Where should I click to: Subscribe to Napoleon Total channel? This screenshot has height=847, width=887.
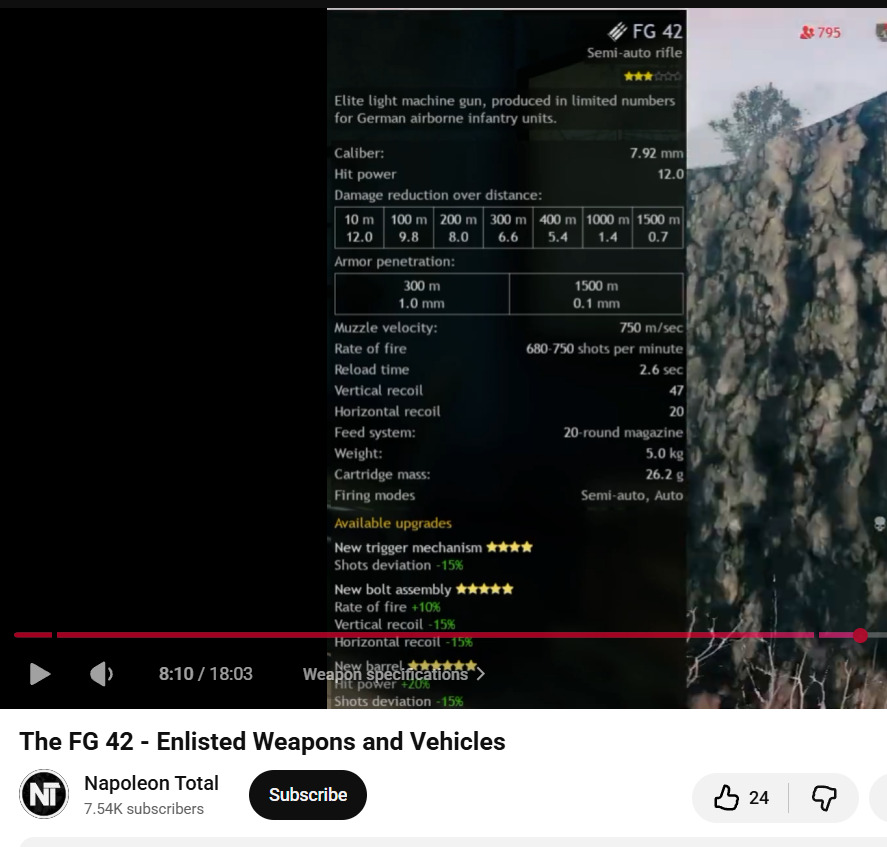(308, 795)
